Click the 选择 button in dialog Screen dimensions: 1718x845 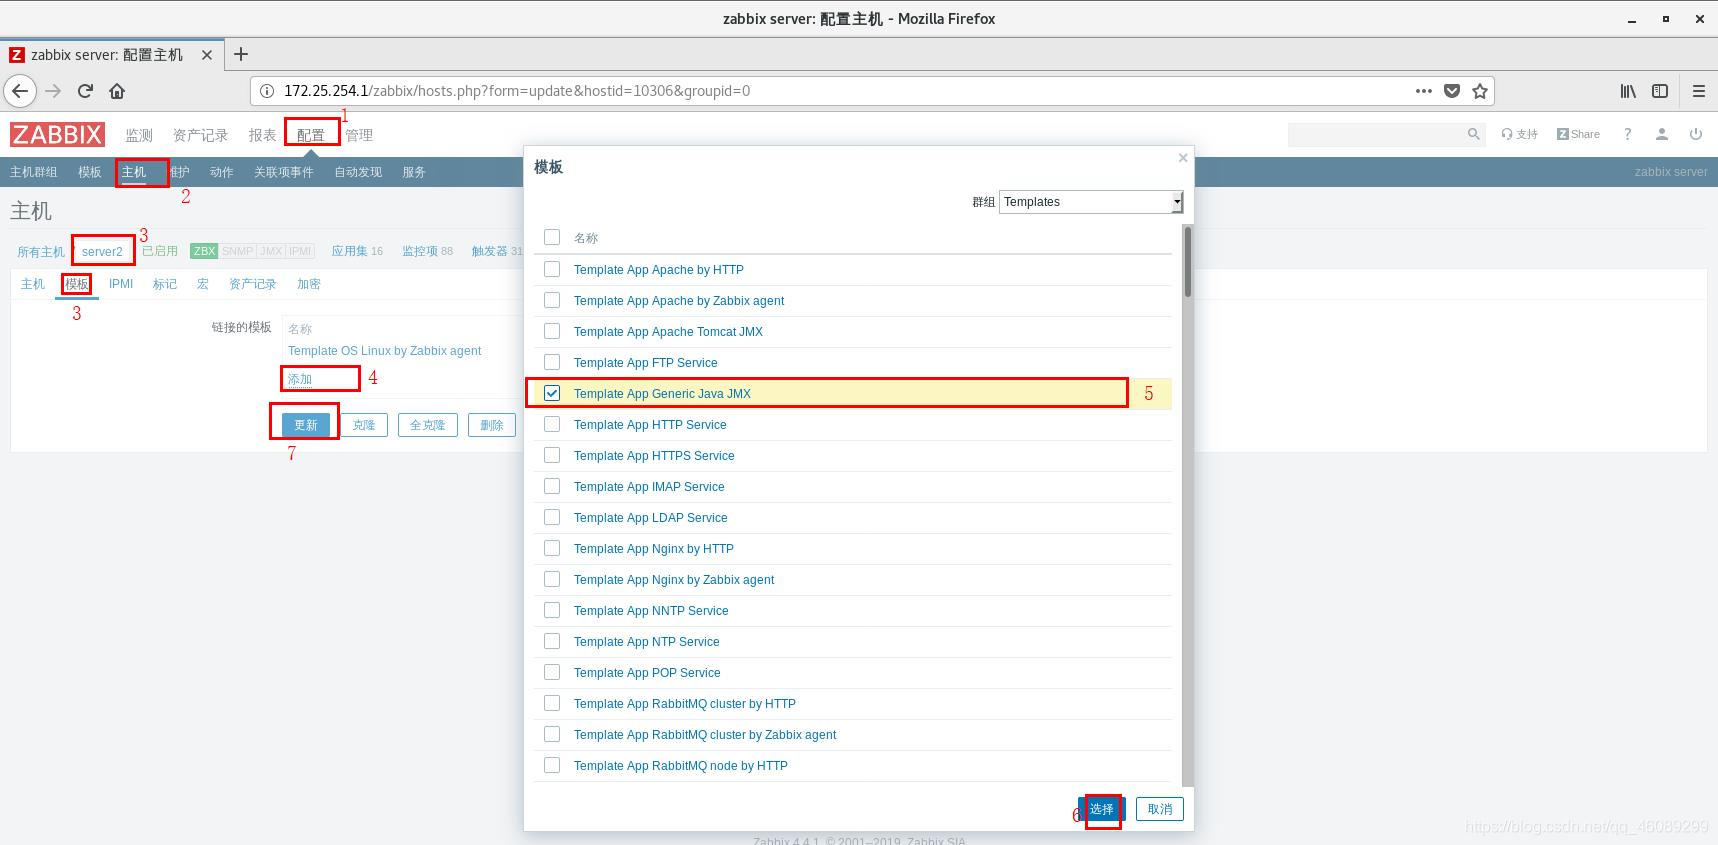click(x=1101, y=809)
